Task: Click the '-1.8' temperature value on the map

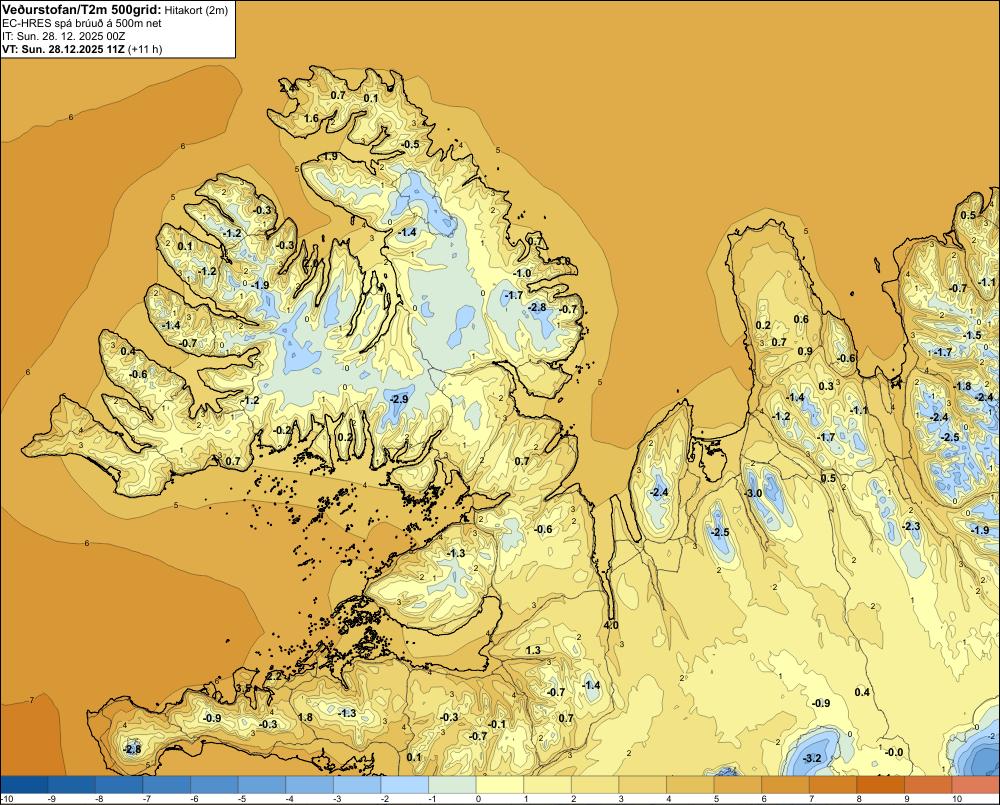Action: 962,387
